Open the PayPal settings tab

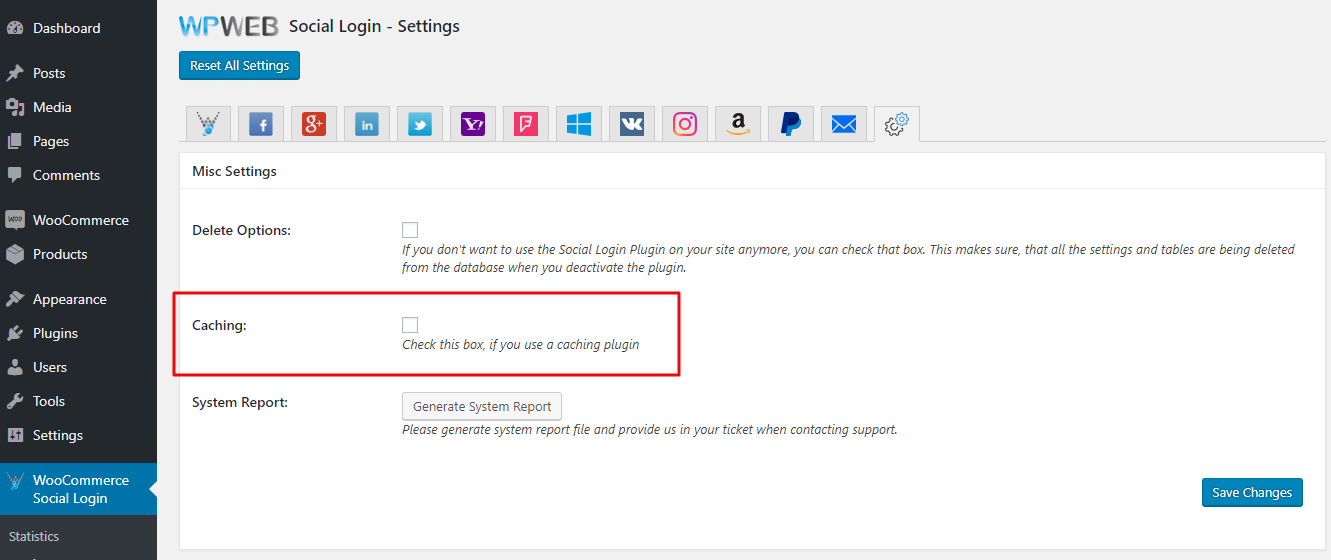click(791, 124)
